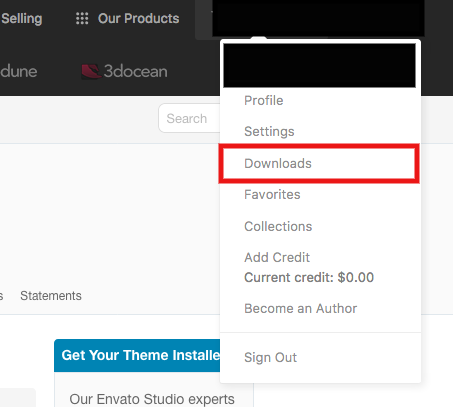The width and height of the screenshot is (453, 407).
Task: Click Become an Author link
Action: click(x=300, y=308)
